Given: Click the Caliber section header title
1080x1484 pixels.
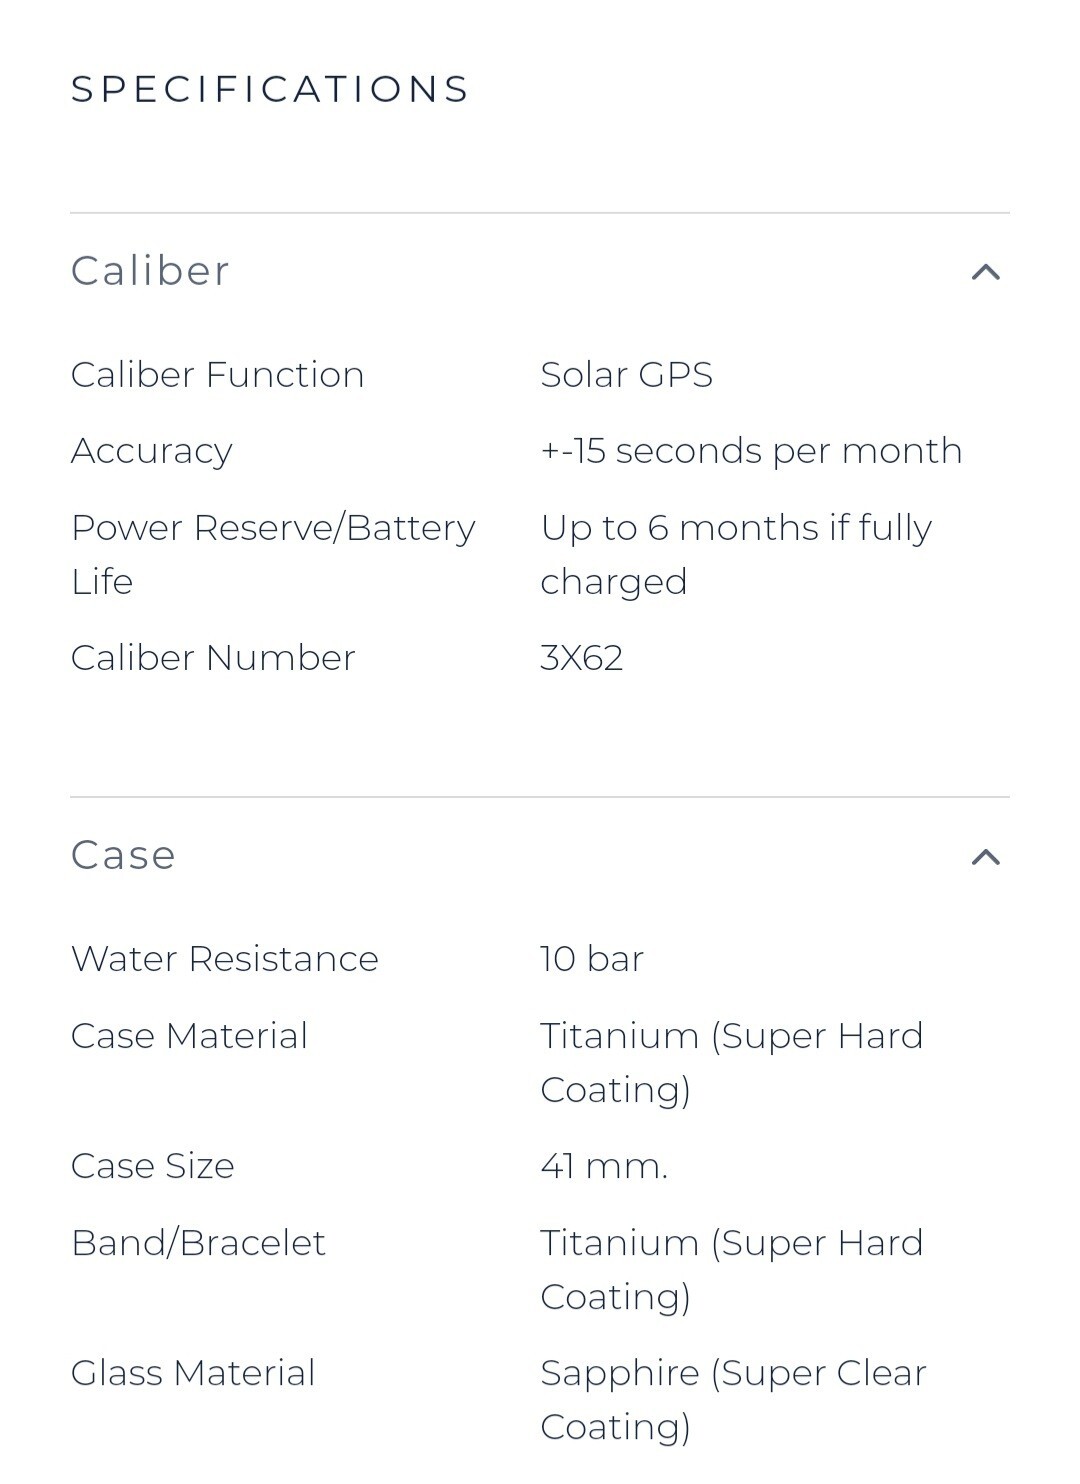Looking at the screenshot, I should pyautogui.click(x=151, y=271).
